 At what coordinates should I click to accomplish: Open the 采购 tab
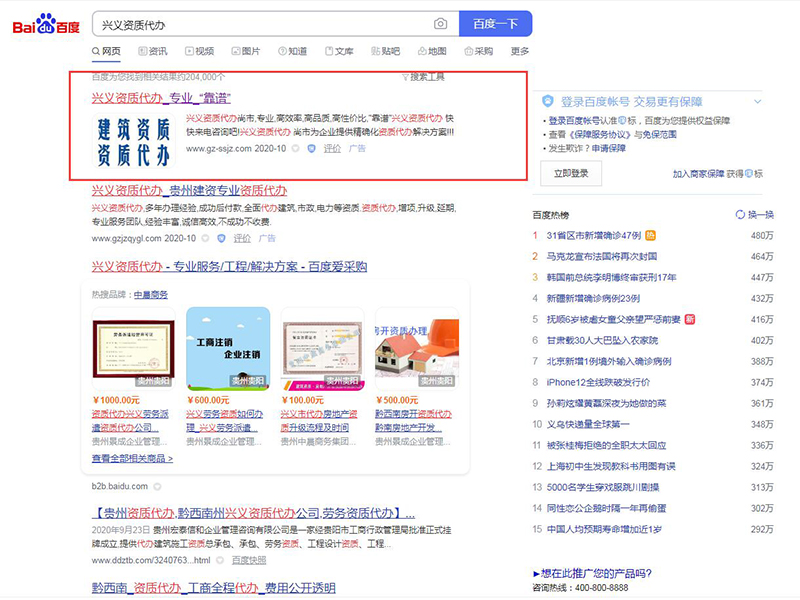coord(479,51)
